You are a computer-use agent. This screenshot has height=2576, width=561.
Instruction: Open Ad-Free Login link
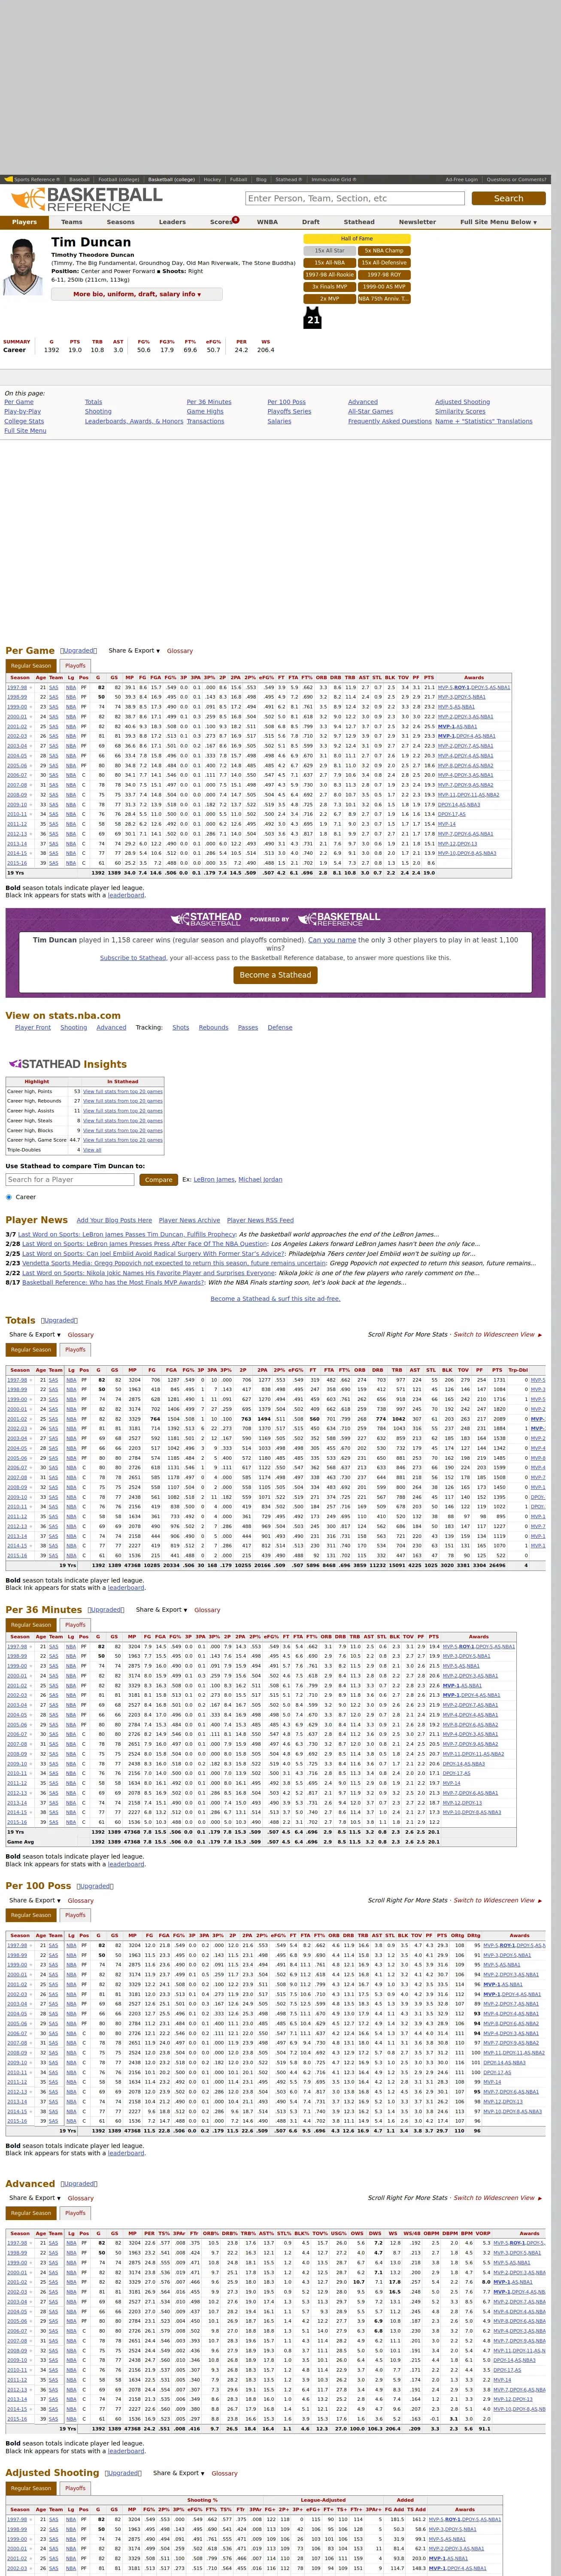tap(461, 180)
